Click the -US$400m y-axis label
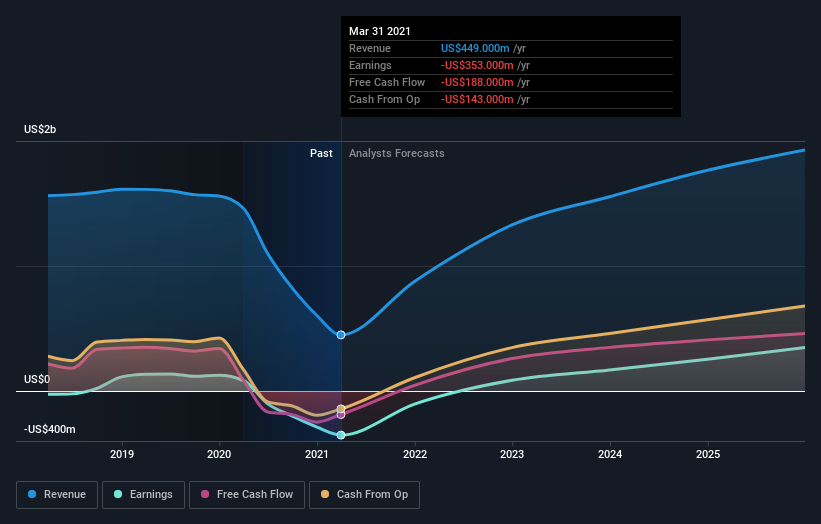 49,429
